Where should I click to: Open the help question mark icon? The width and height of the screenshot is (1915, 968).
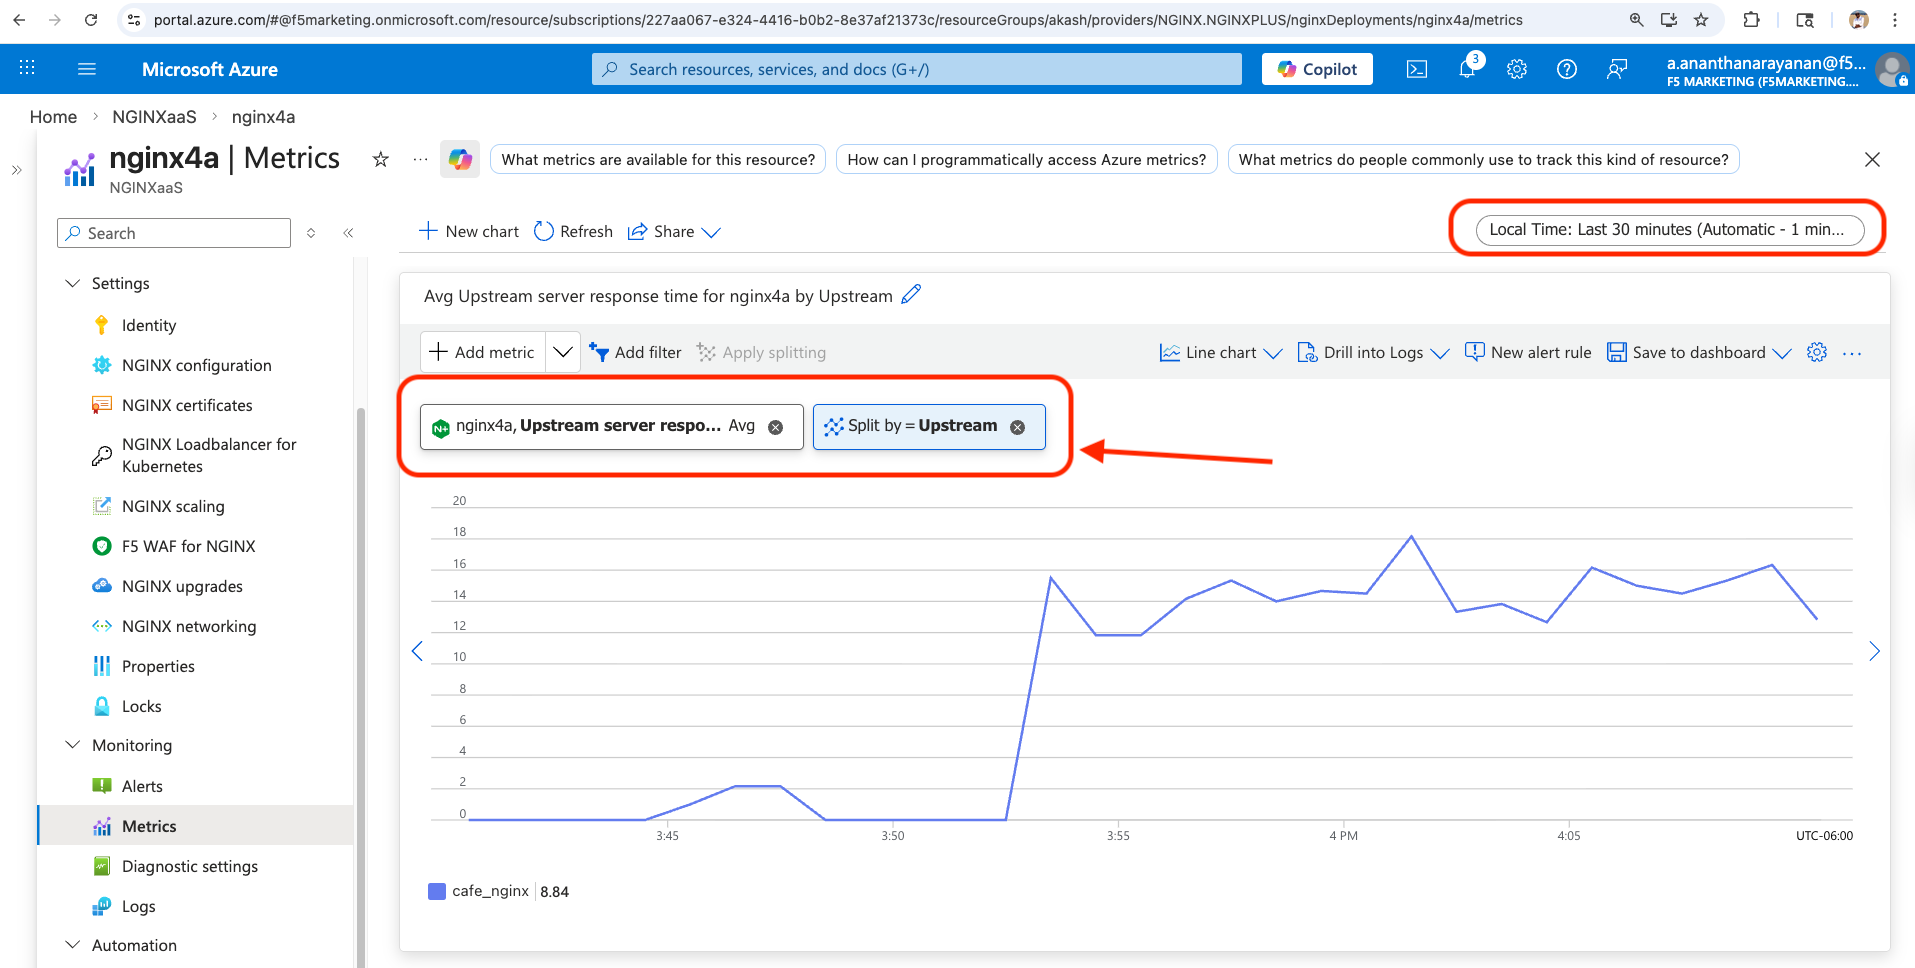(1567, 69)
